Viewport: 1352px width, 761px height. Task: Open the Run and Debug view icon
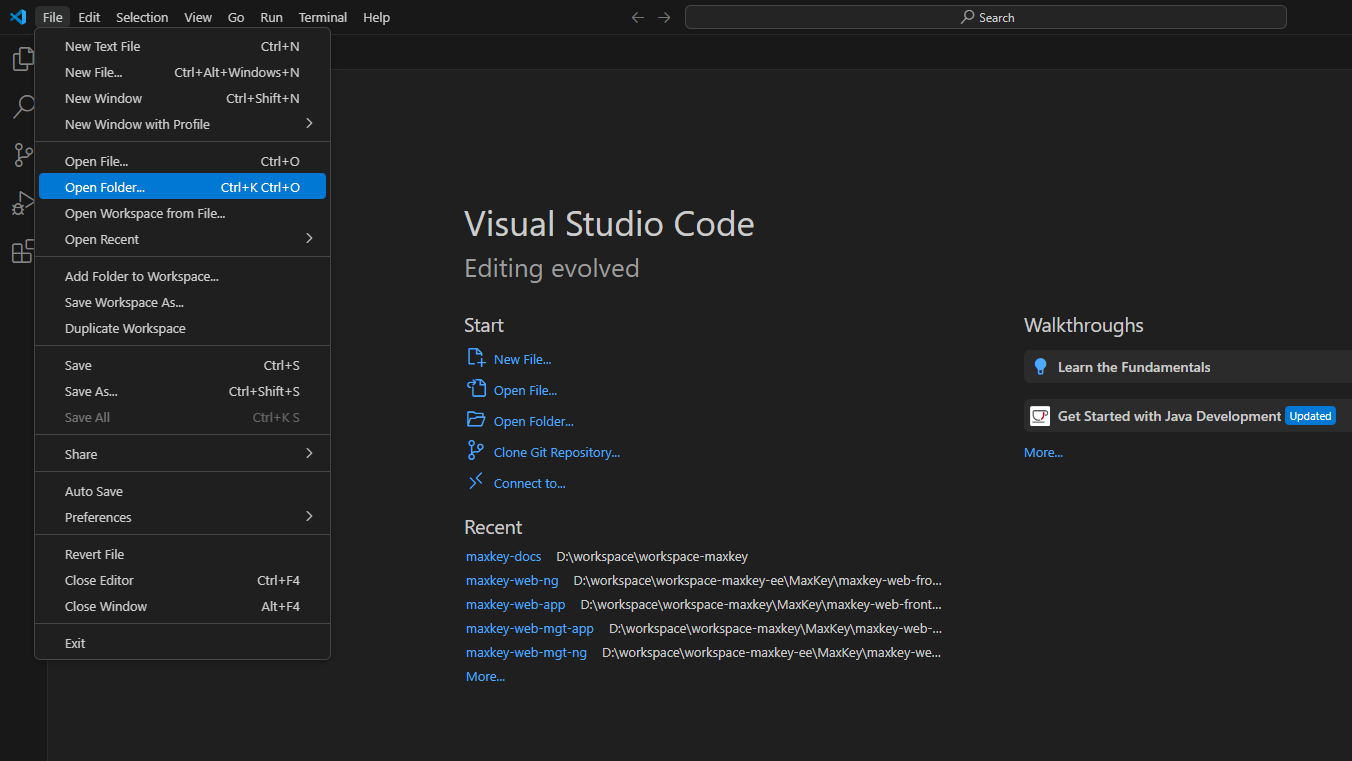23,203
